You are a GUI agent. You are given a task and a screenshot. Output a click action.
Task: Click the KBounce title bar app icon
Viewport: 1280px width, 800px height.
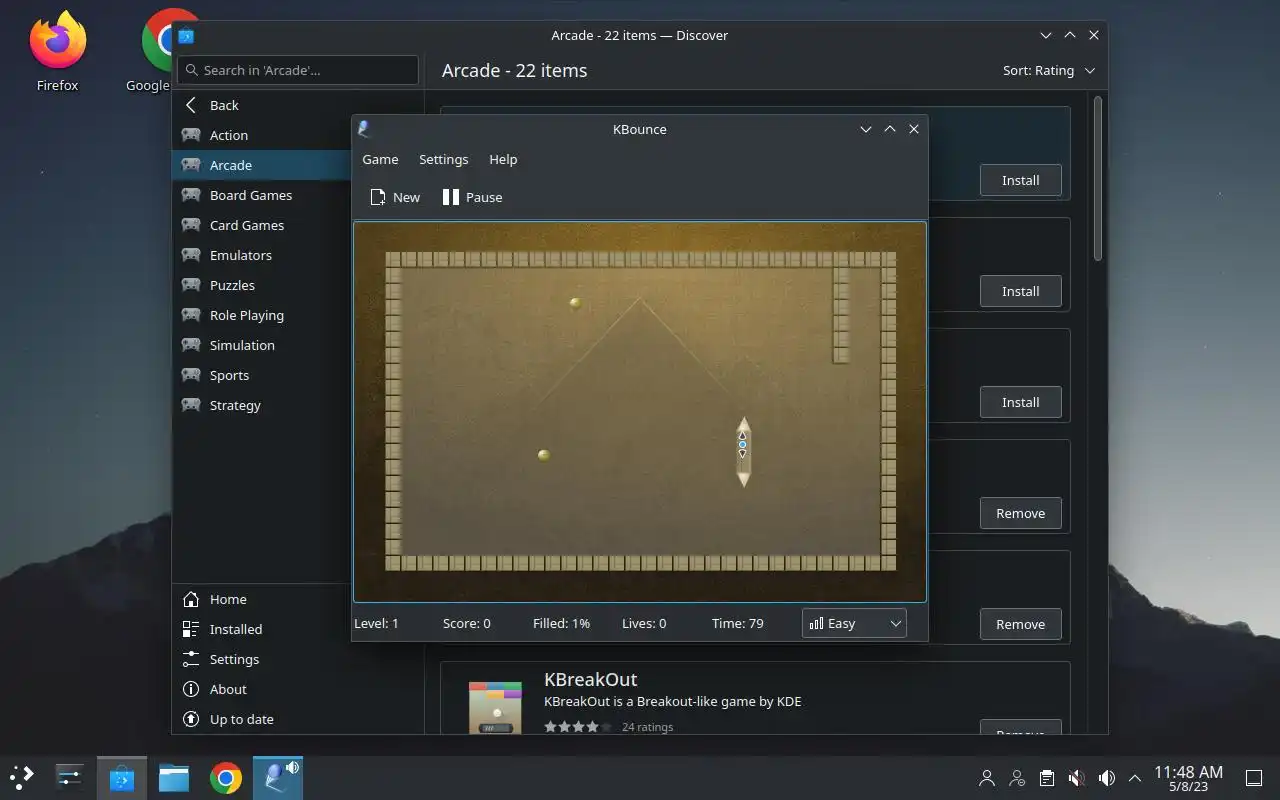click(364, 129)
